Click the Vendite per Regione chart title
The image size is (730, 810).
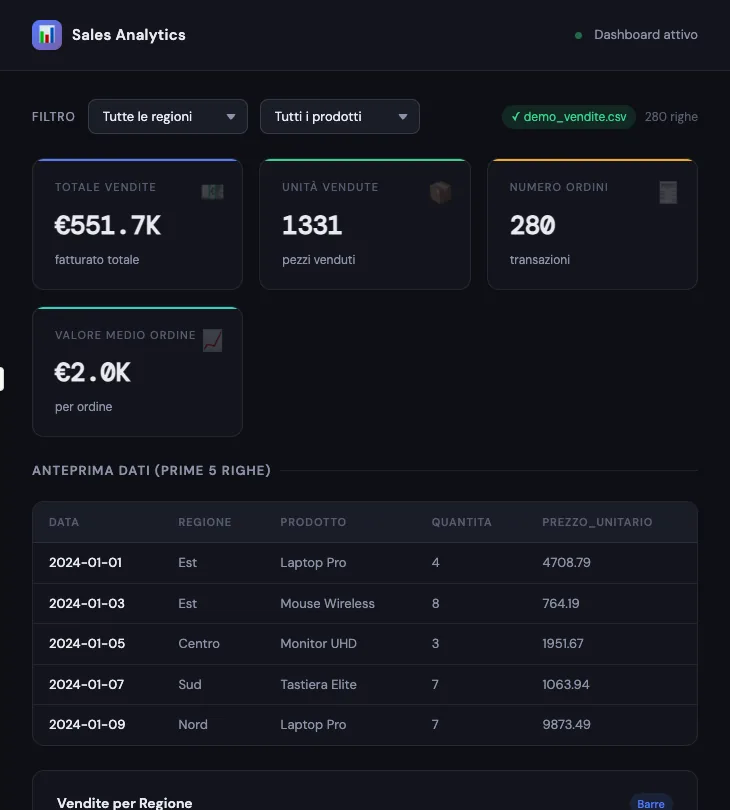point(125,803)
